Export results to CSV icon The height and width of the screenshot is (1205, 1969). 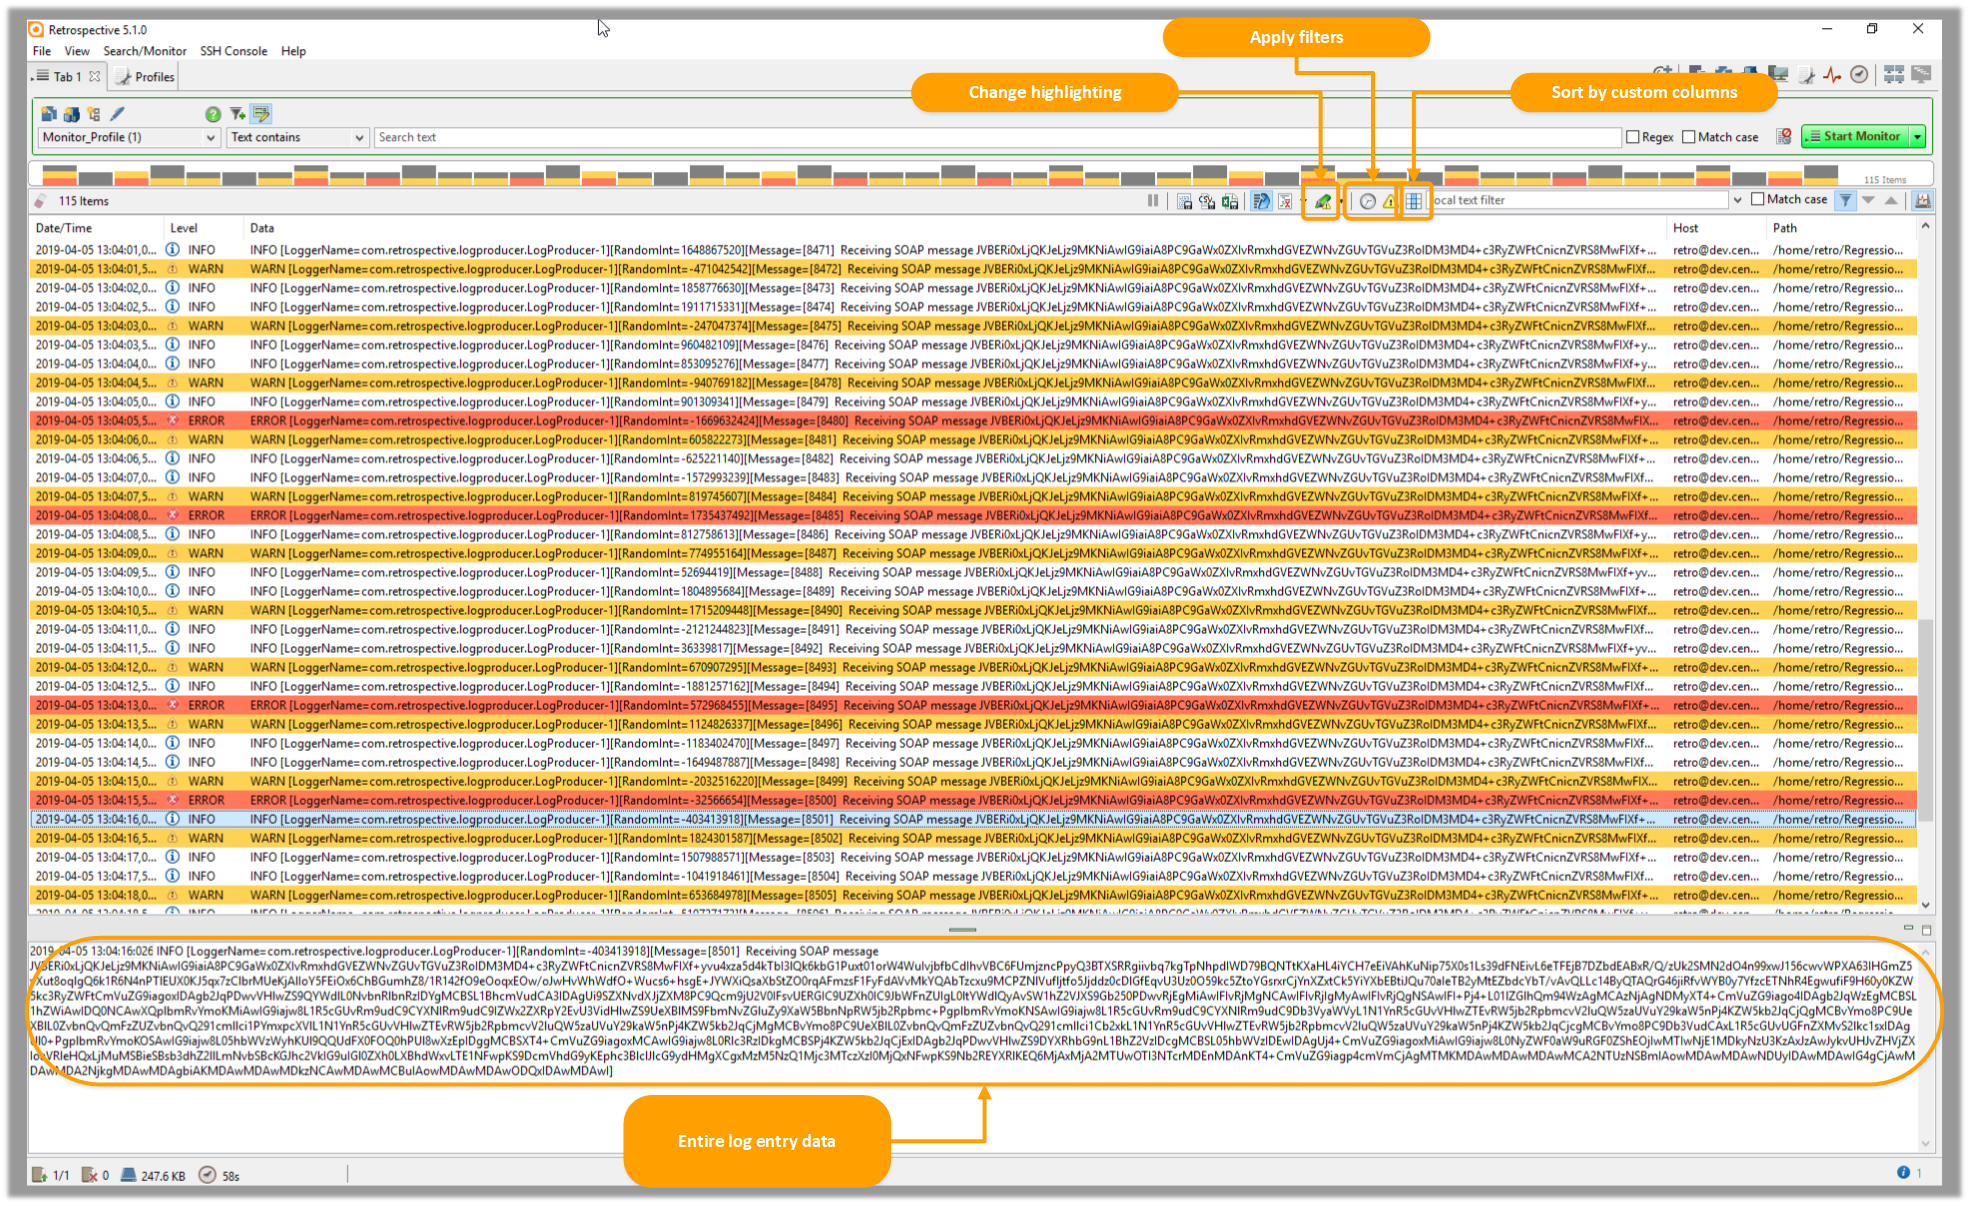[1208, 201]
